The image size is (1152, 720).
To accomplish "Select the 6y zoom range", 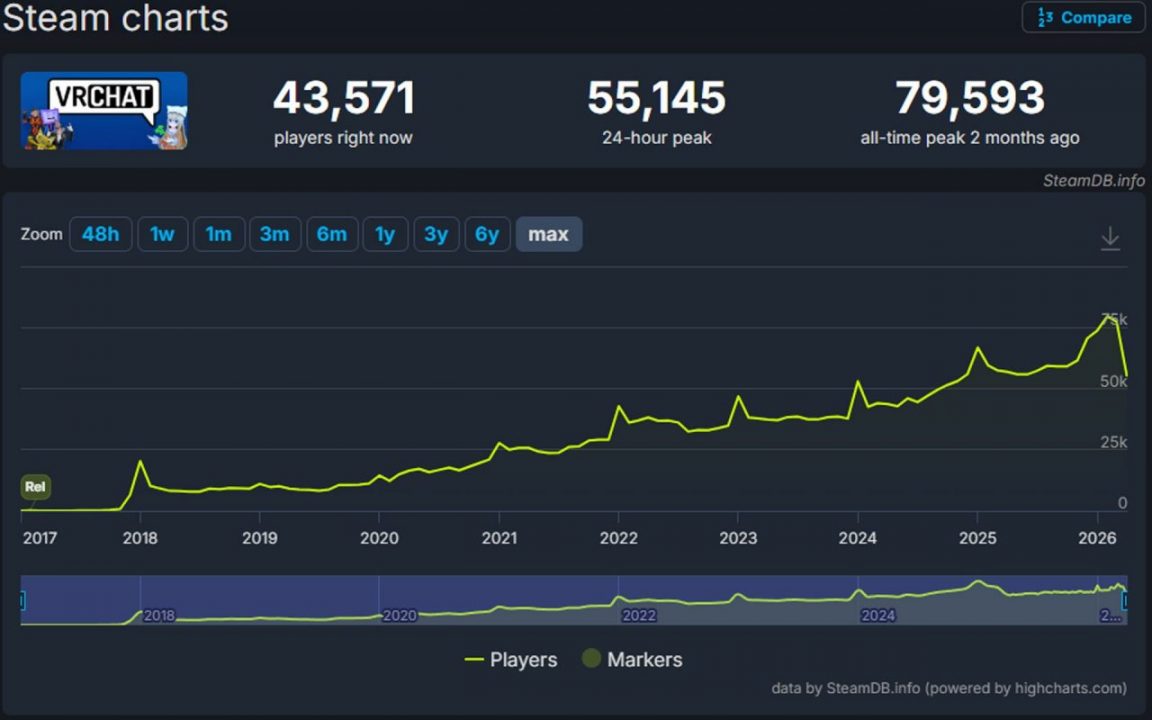I will coord(487,234).
